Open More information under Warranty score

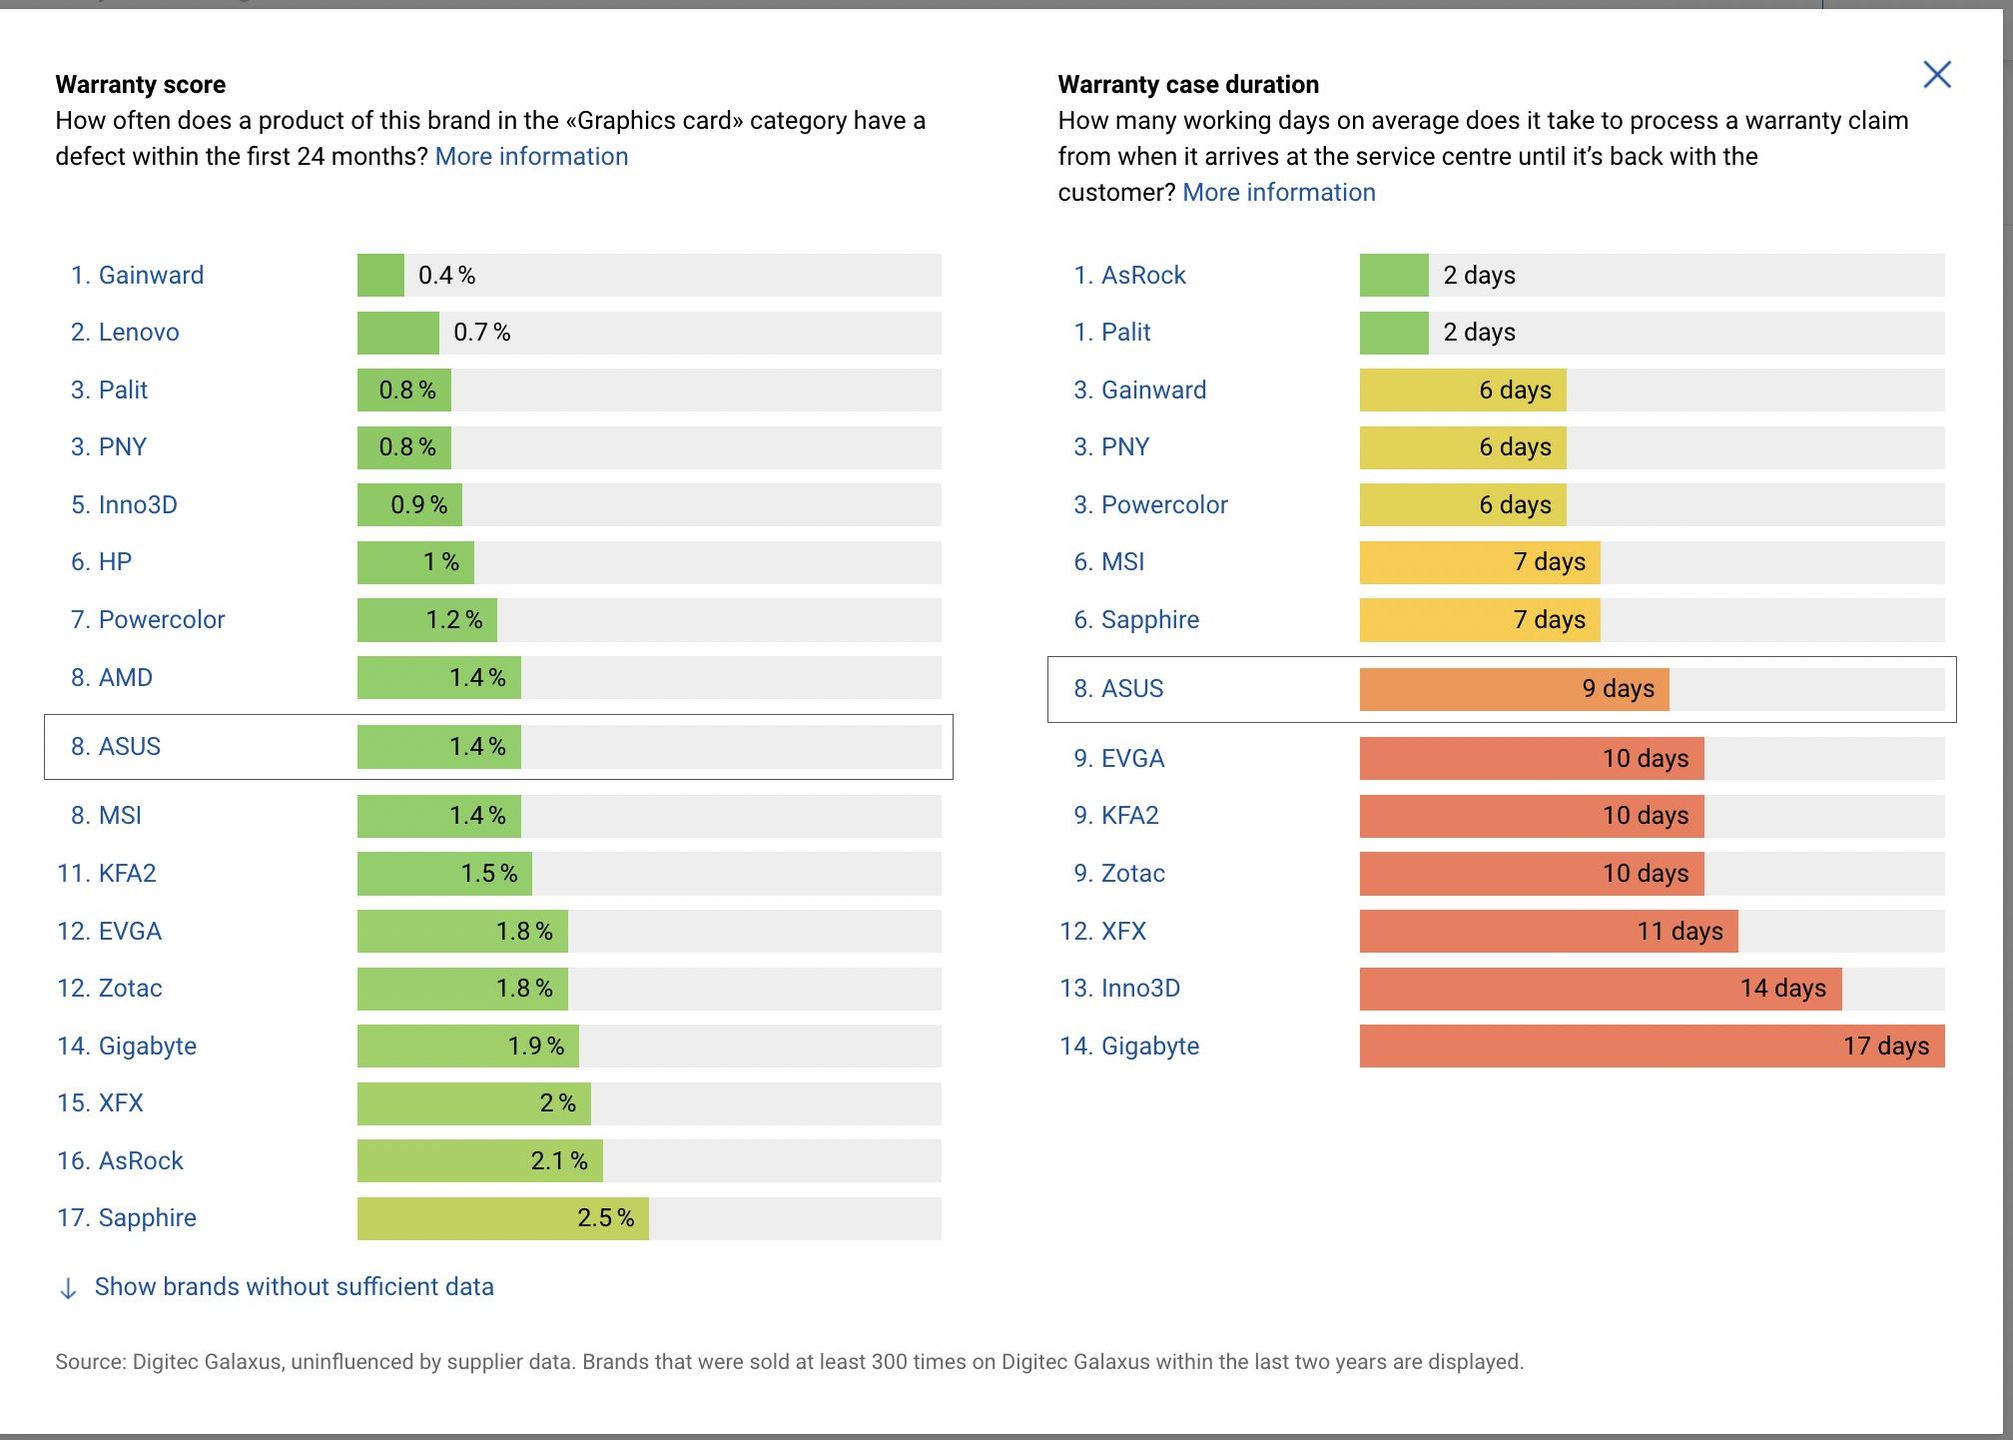pyautogui.click(x=531, y=157)
